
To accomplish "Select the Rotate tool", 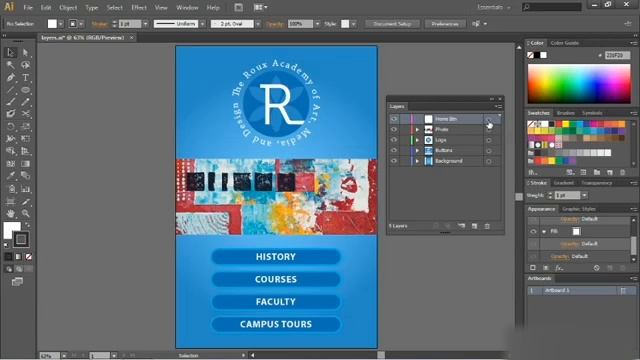I will point(11,127).
